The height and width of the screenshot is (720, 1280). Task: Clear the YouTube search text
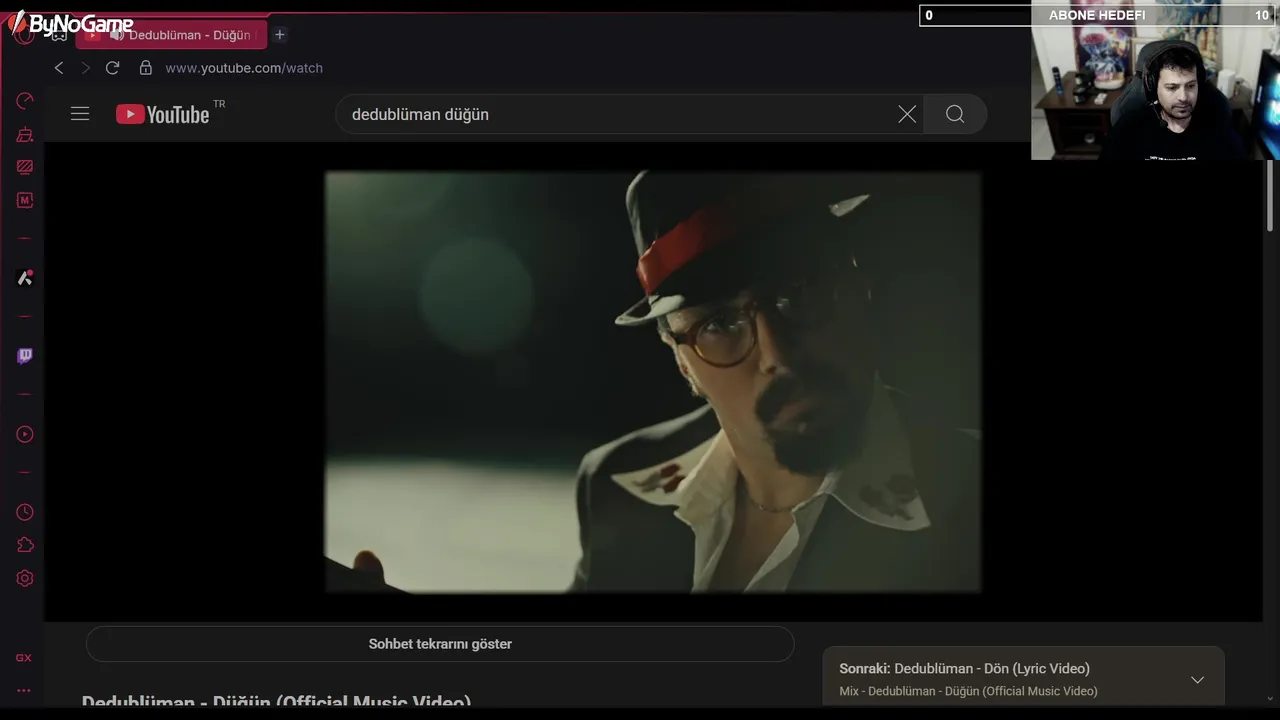click(907, 114)
